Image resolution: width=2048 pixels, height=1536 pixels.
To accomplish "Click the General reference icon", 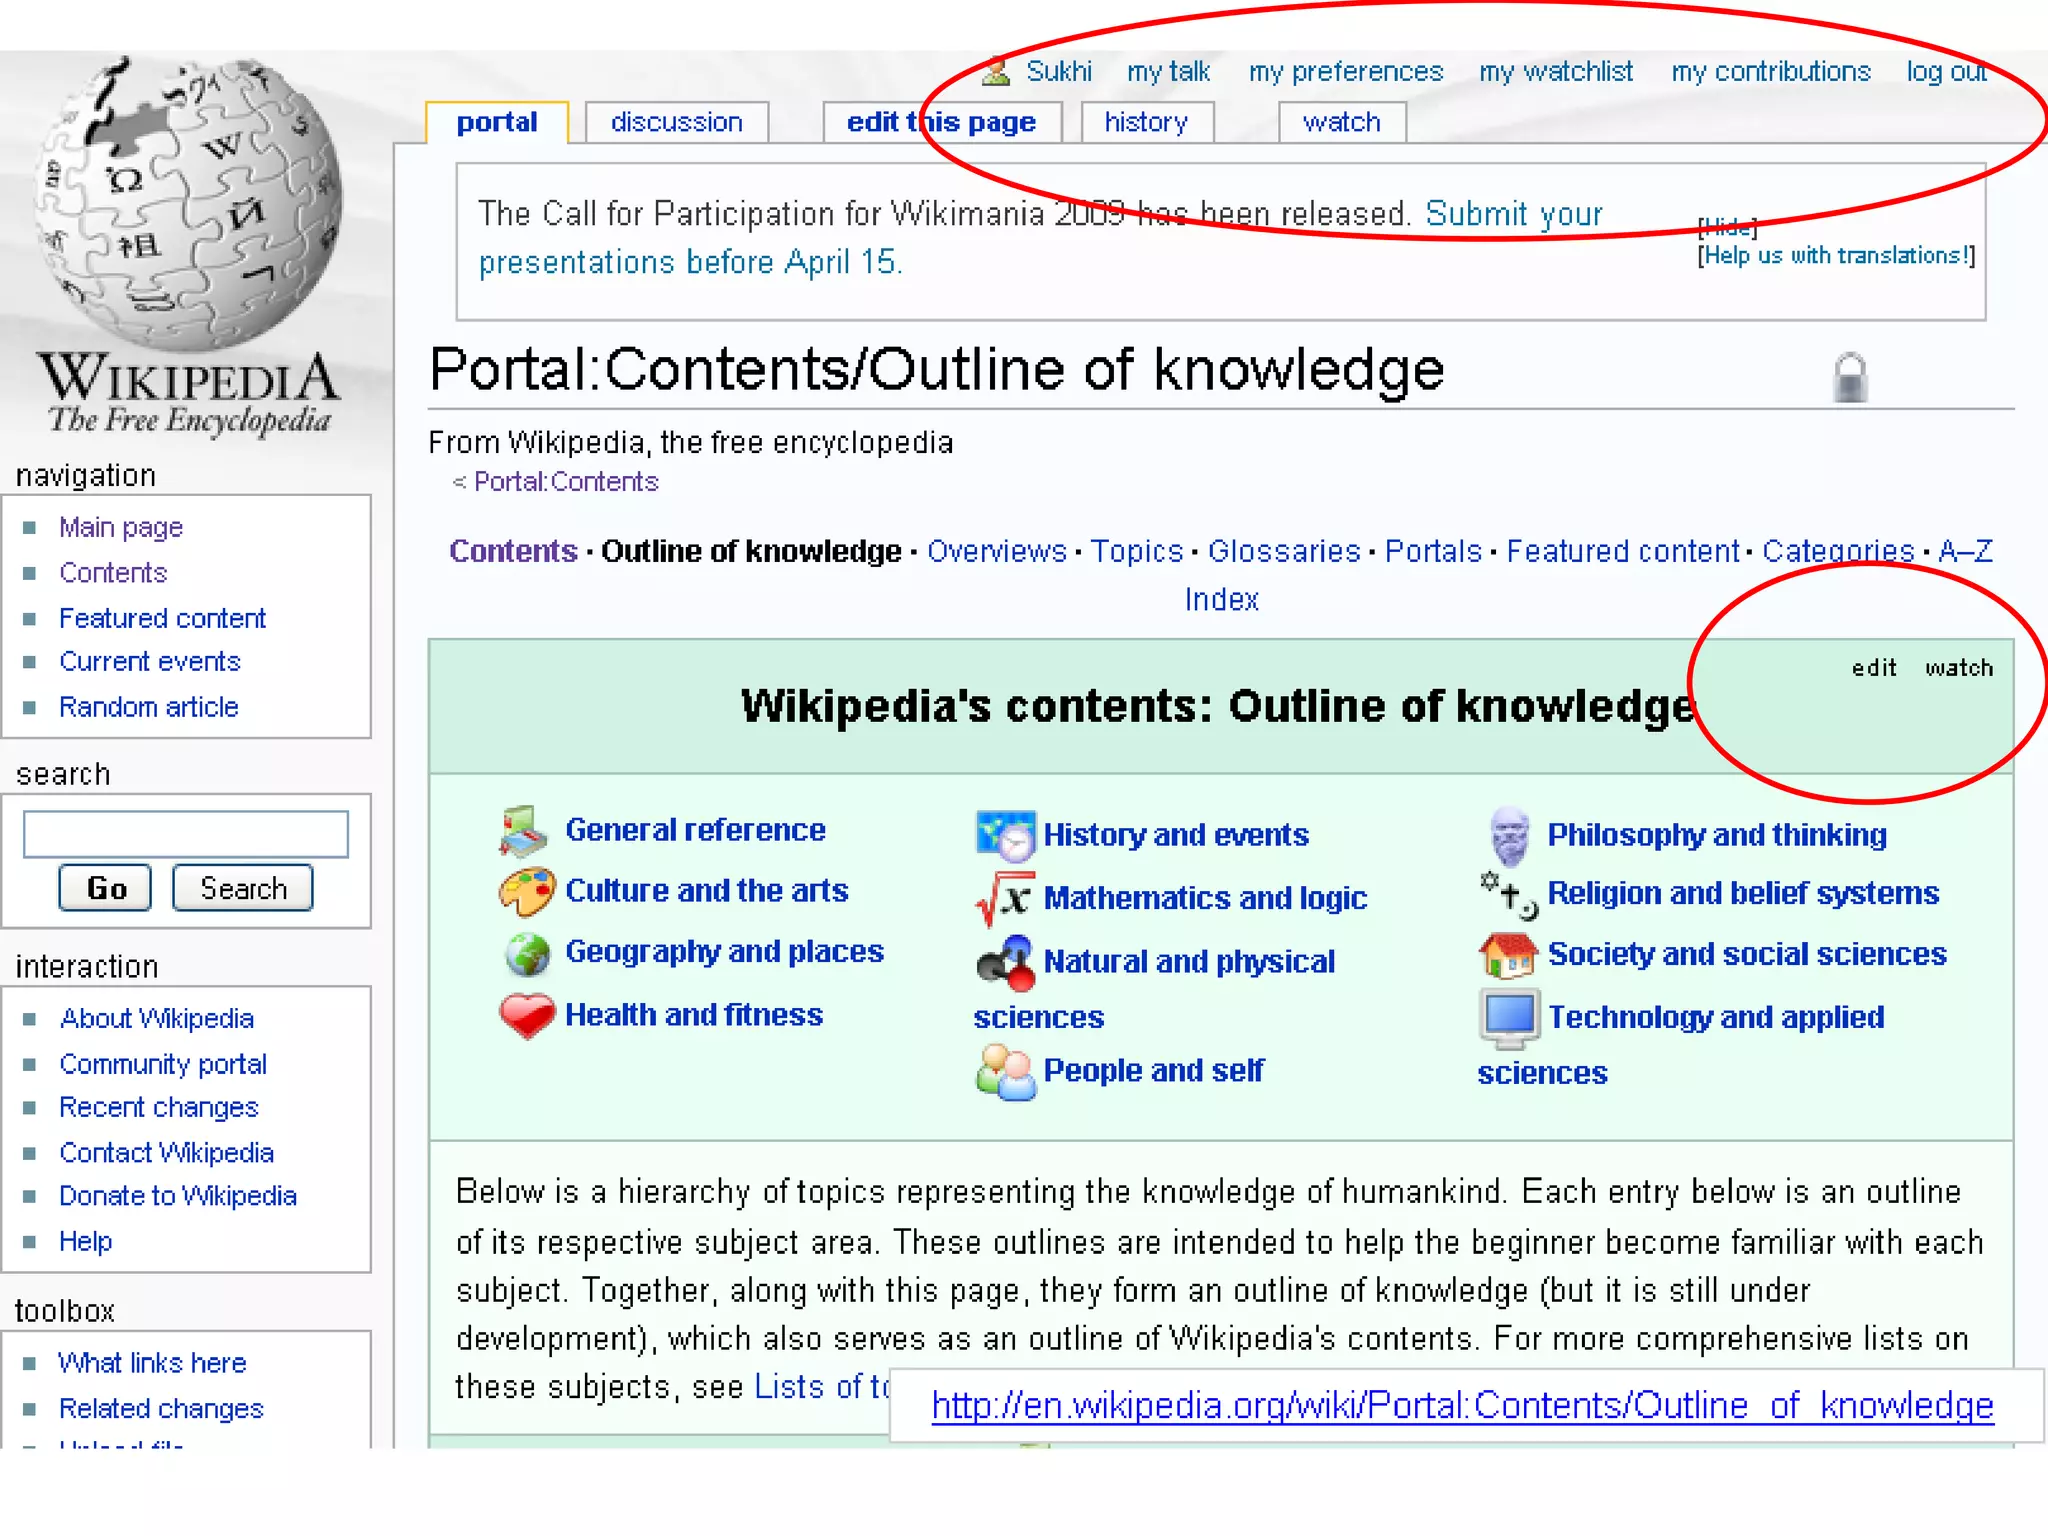I will [523, 832].
